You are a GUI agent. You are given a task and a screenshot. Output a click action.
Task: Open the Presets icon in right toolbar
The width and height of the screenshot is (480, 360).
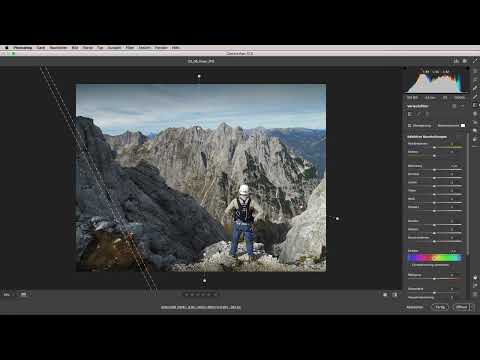475,139
